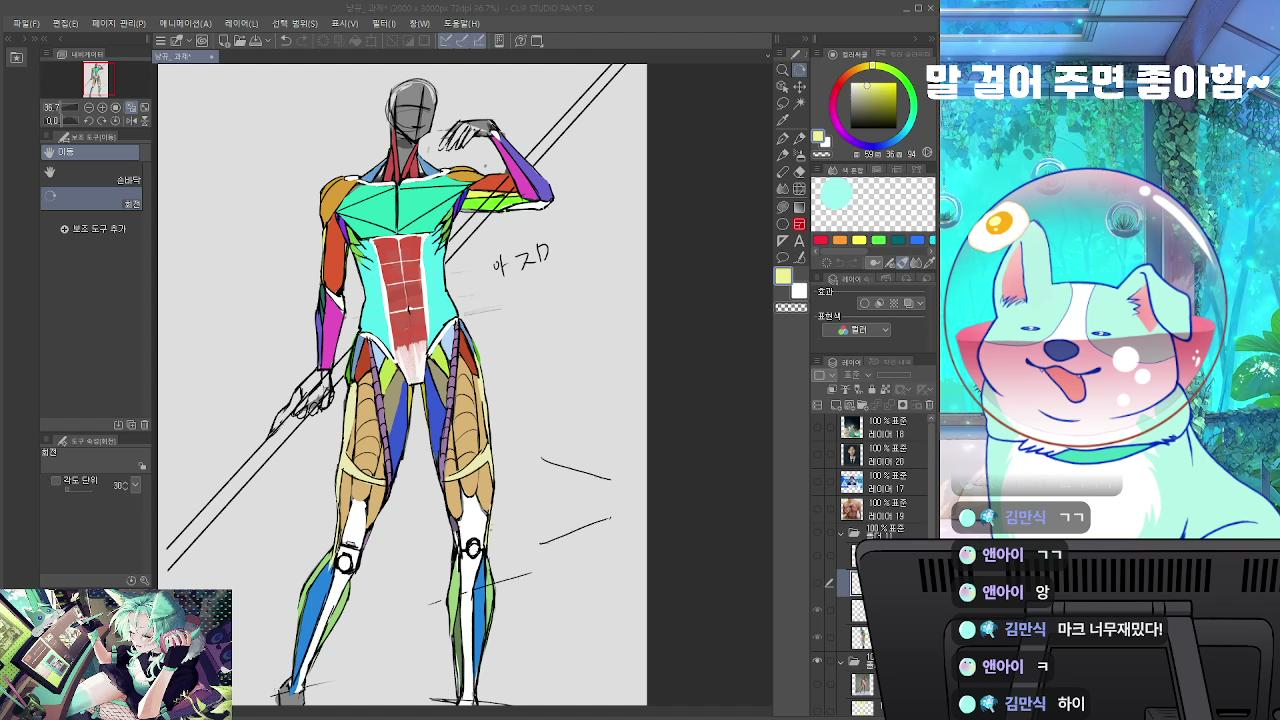Open the angle step value dropdown
This screenshot has width=1280, height=720.
click(135, 485)
